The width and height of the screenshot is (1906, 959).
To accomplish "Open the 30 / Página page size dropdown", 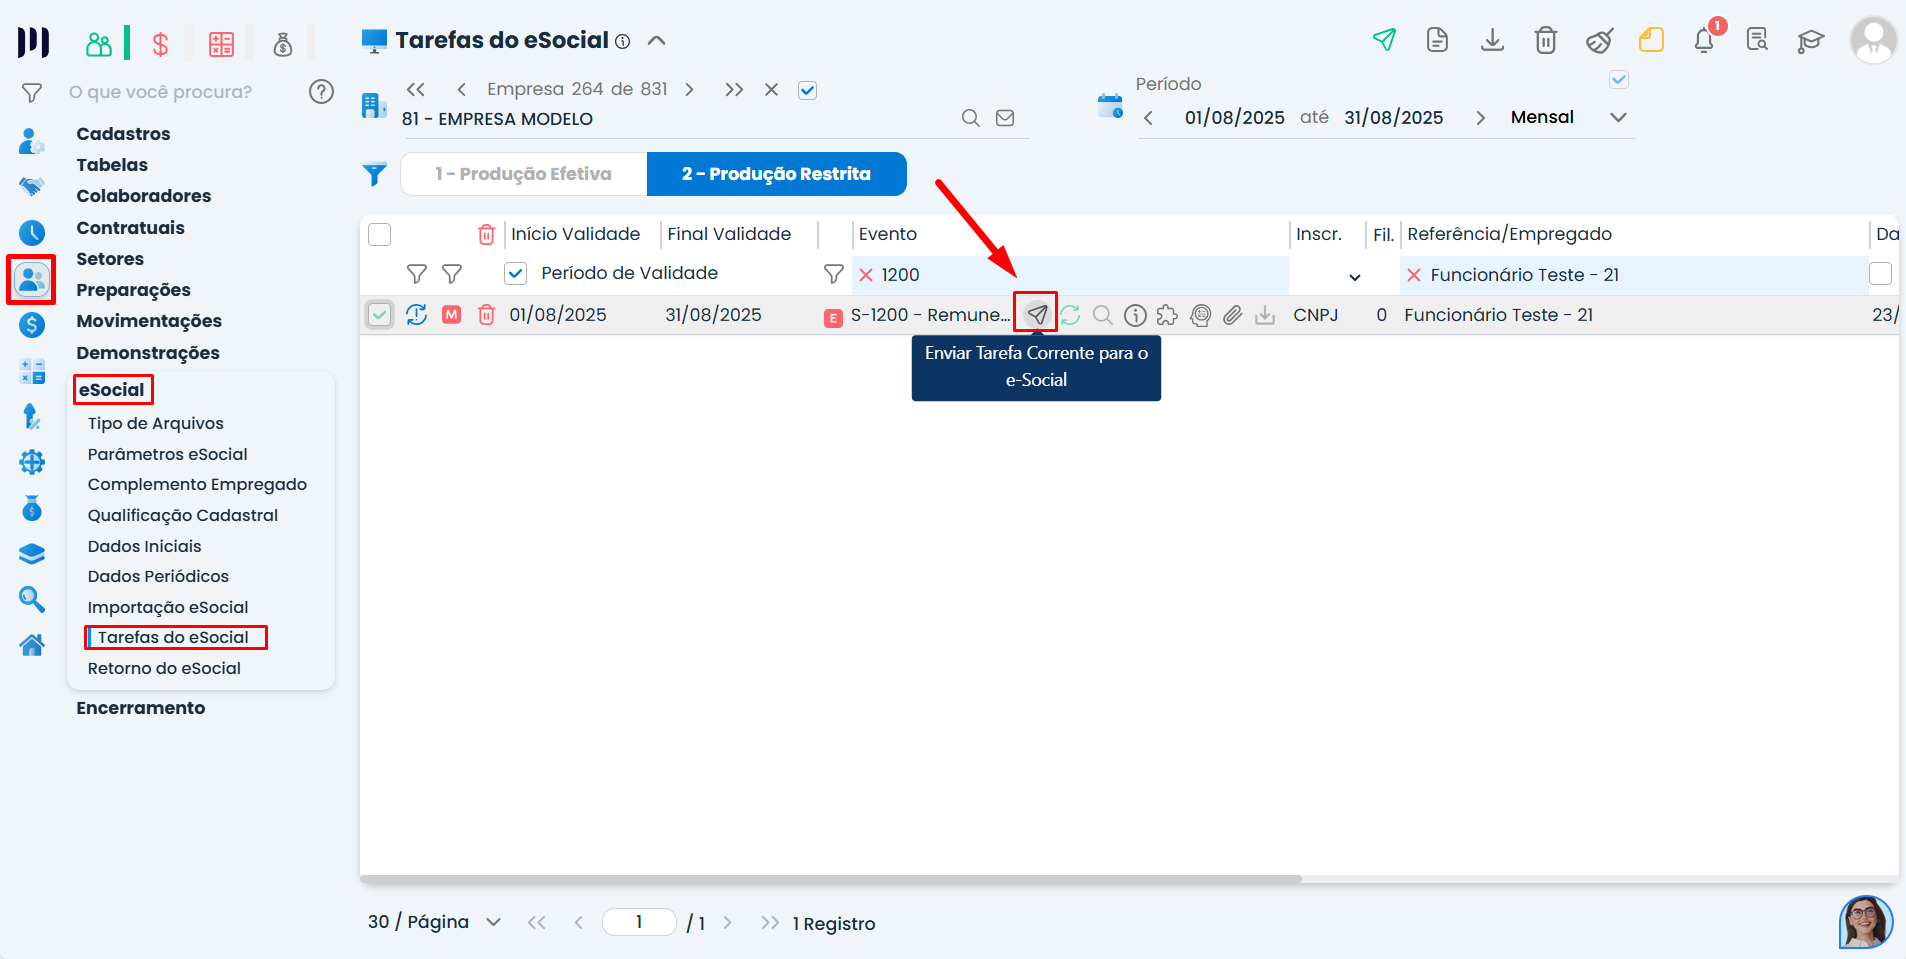I will point(434,922).
